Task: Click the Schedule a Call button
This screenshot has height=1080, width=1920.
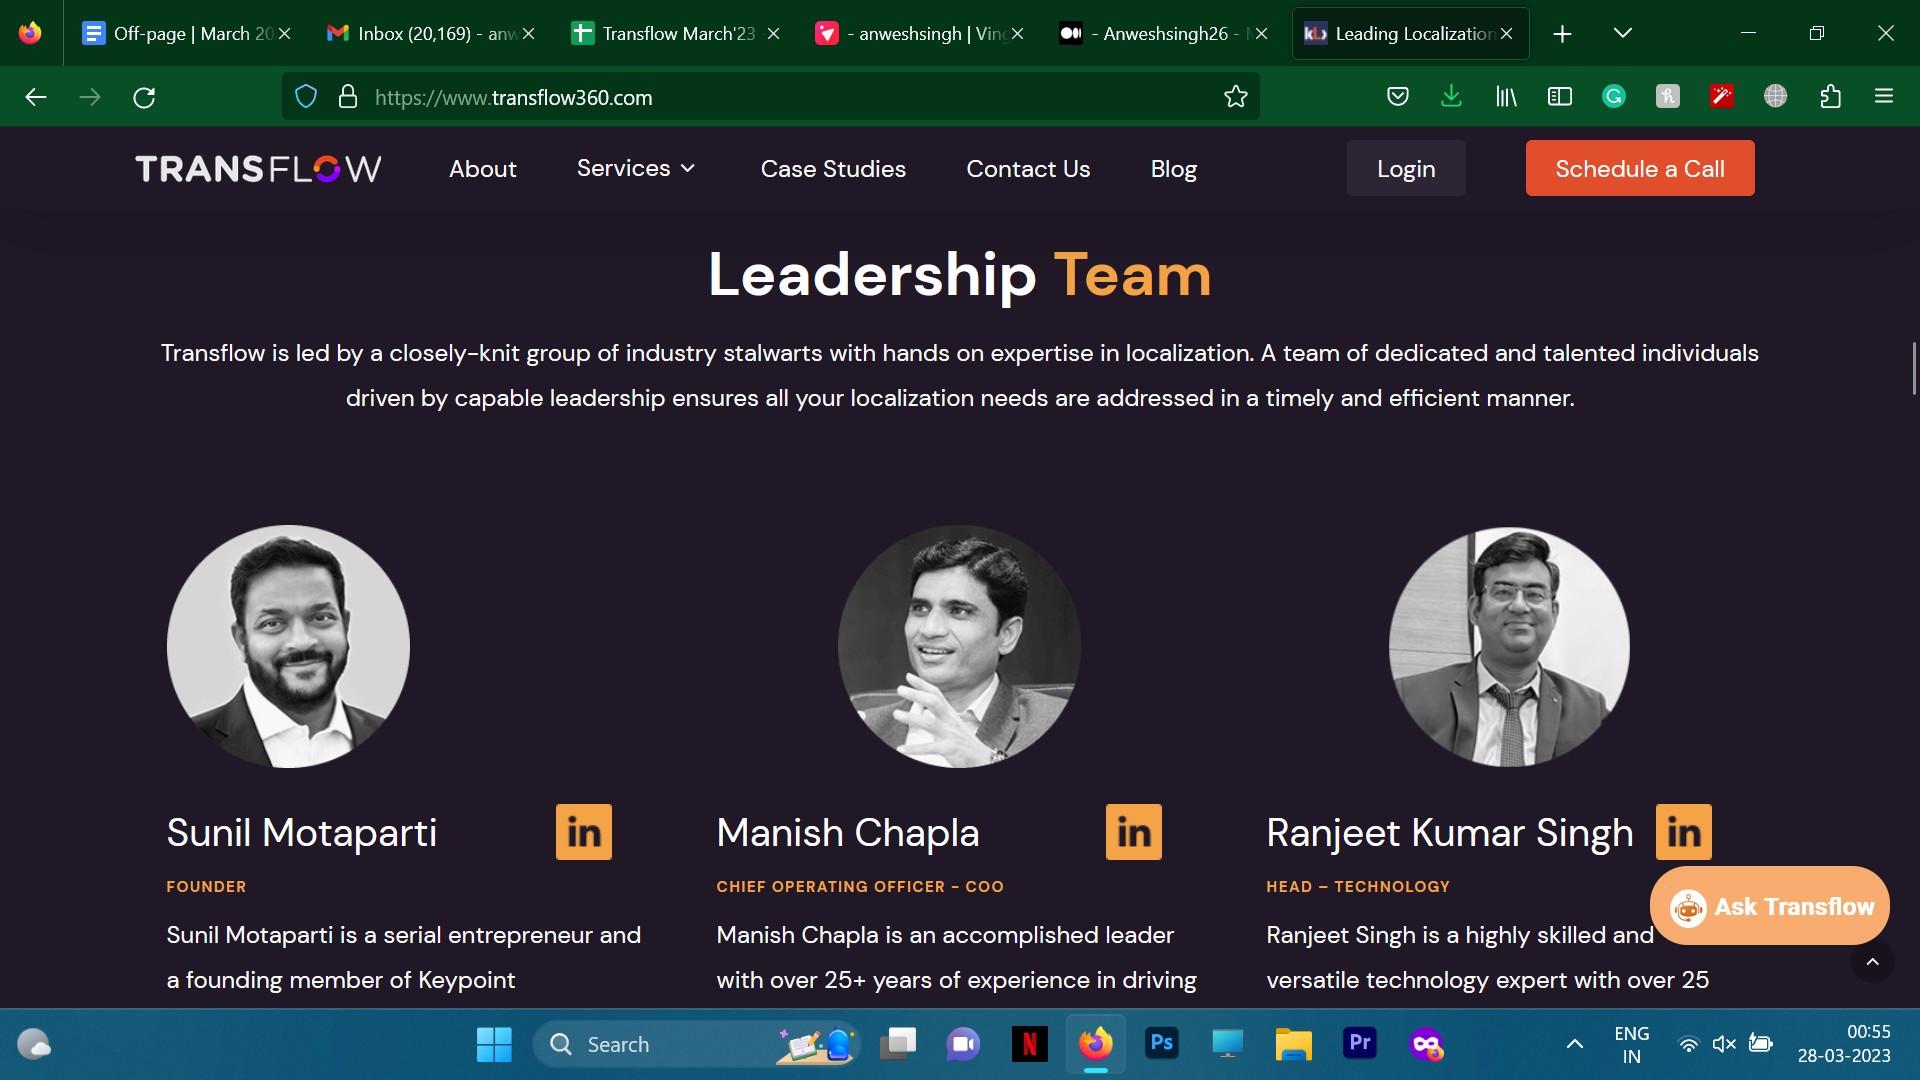Action: pyautogui.click(x=1639, y=168)
